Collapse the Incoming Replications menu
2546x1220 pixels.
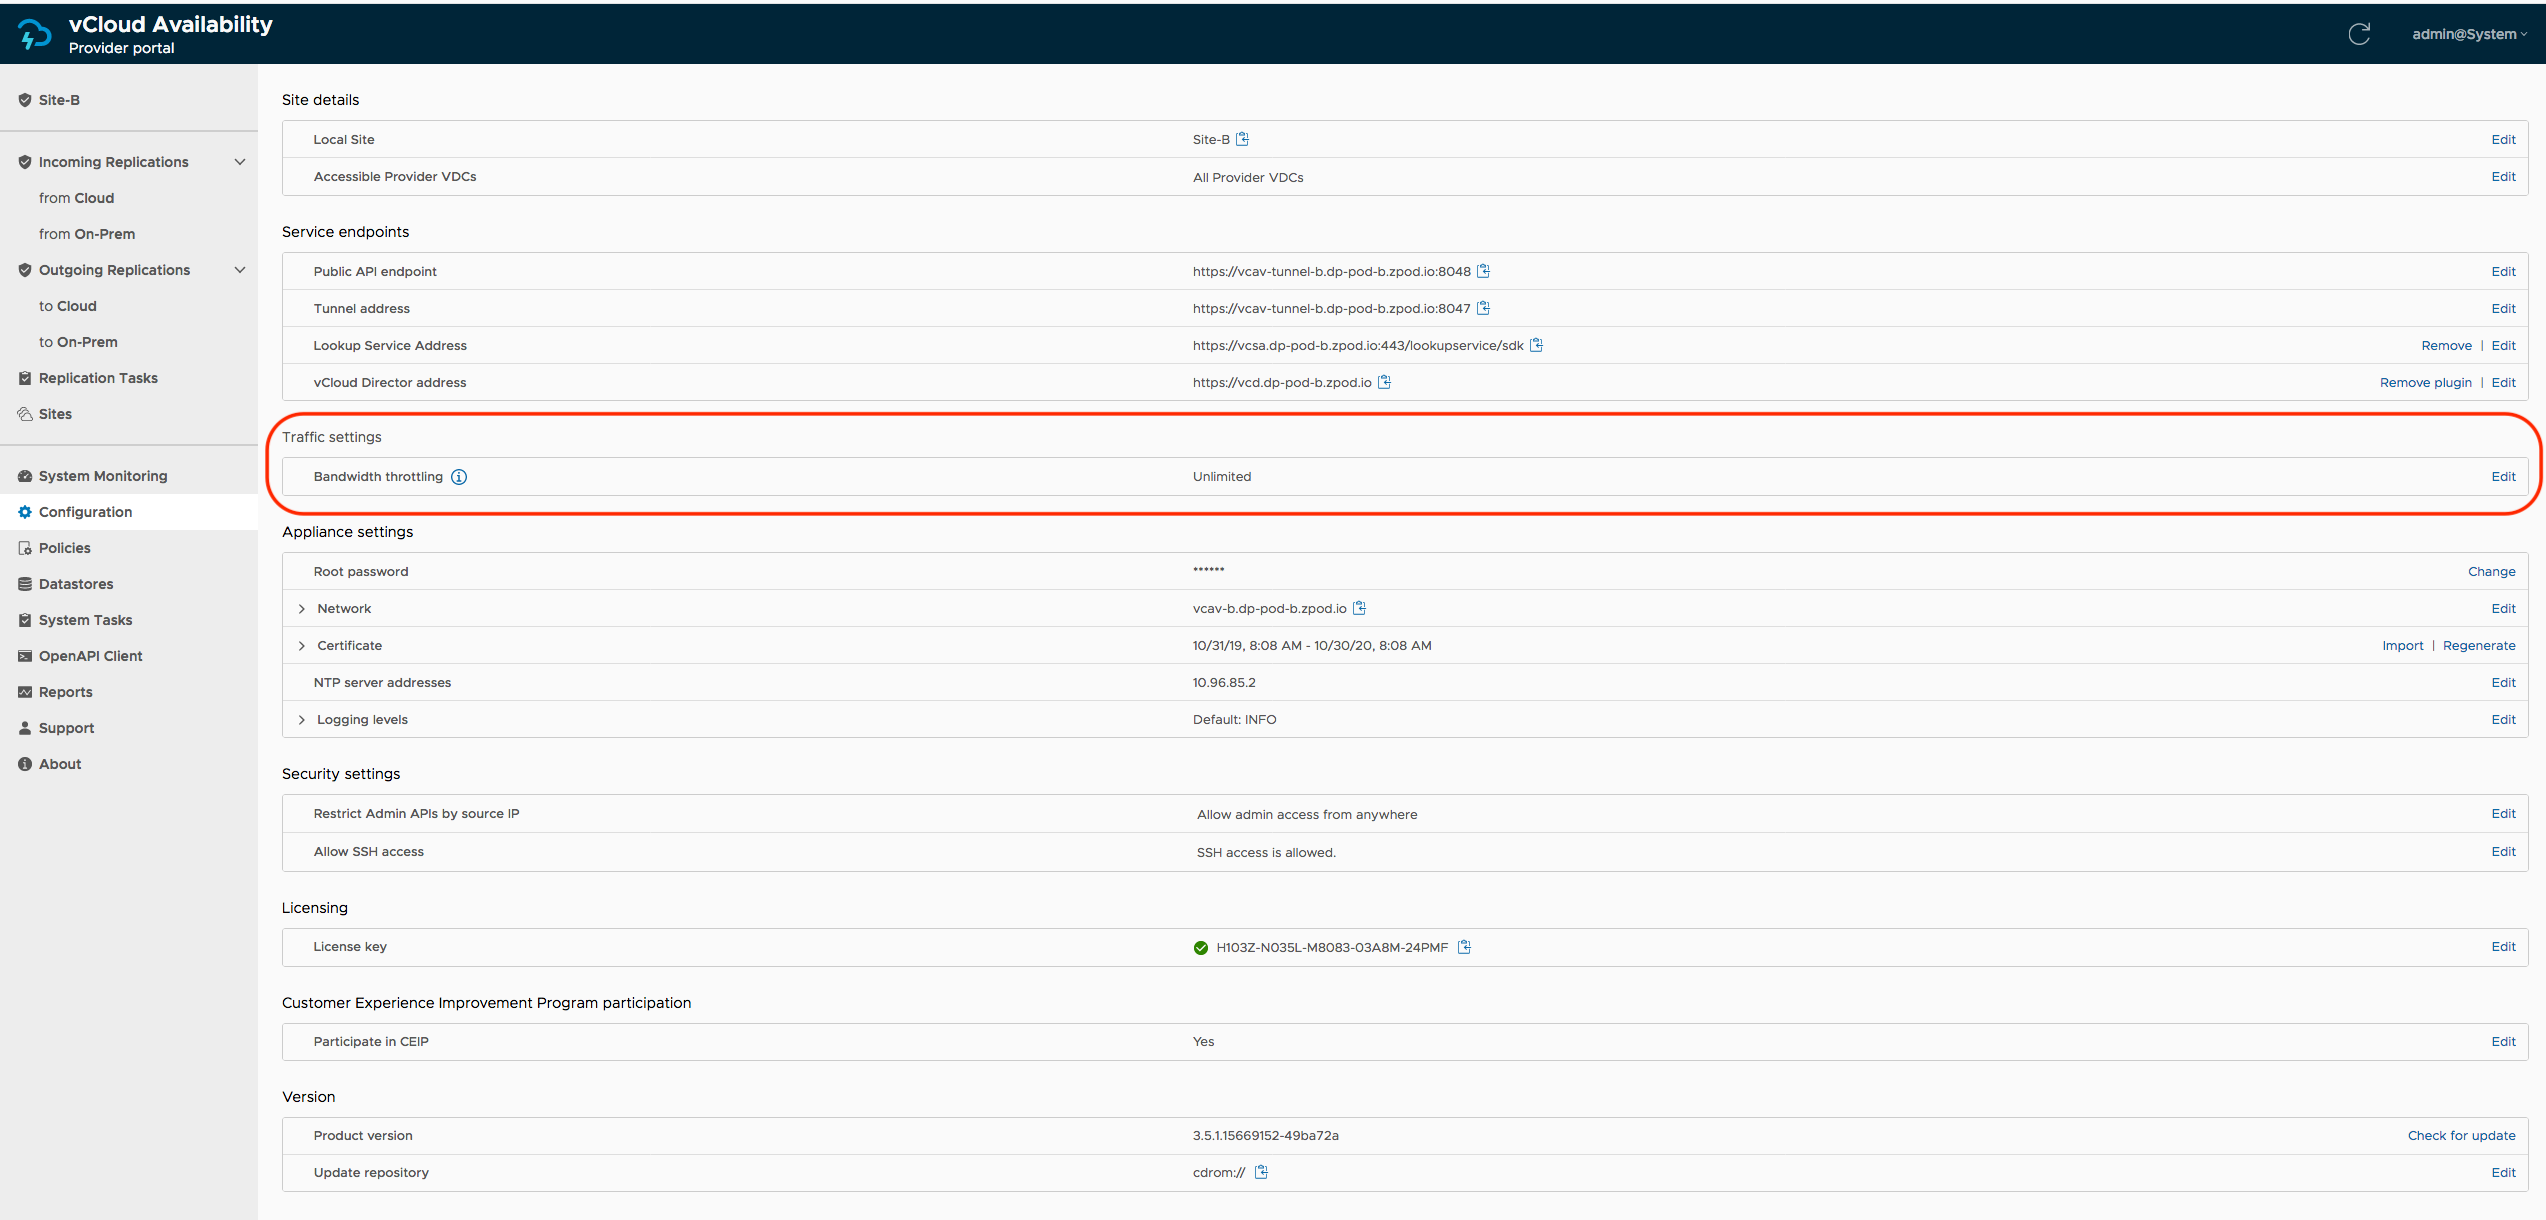tap(240, 162)
